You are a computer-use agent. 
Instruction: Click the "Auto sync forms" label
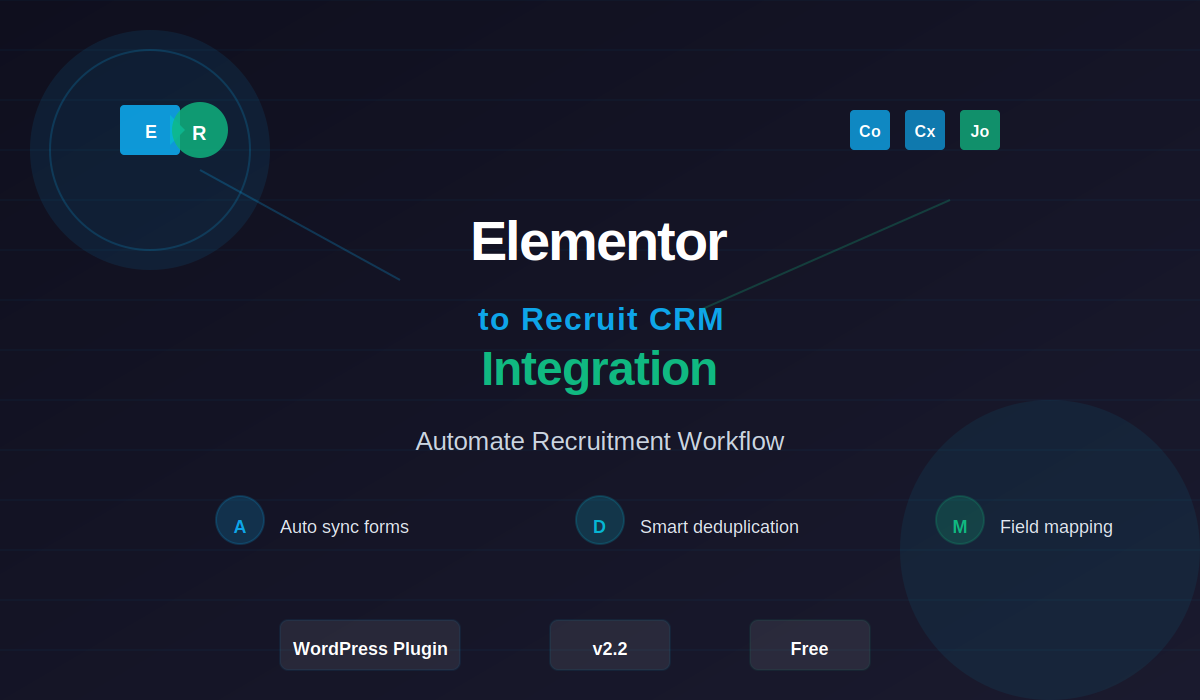[x=344, y=527]
